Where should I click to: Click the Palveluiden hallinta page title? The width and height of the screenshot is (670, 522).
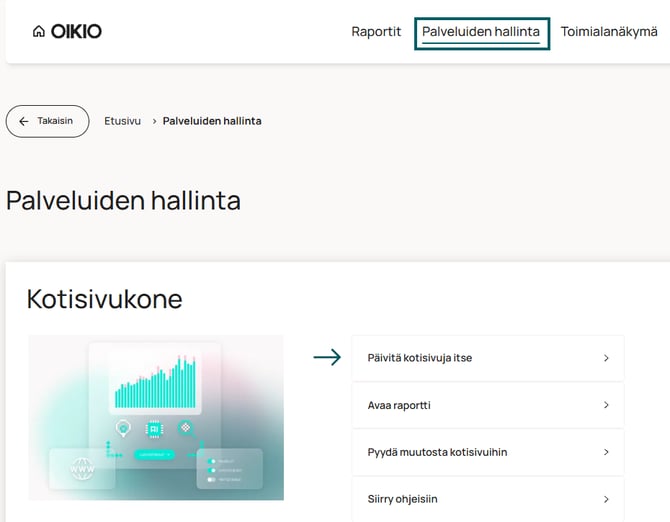click(123, 200)
